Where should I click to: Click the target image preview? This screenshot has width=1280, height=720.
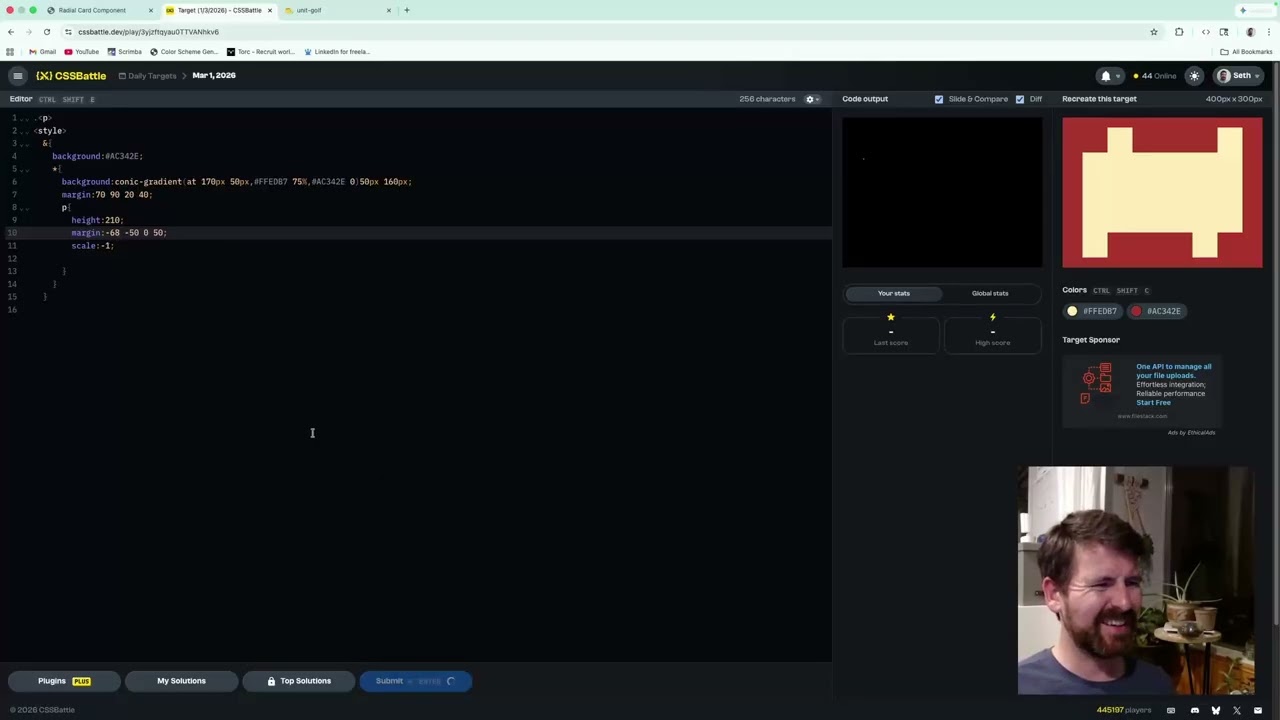(x=1162, y=193)
